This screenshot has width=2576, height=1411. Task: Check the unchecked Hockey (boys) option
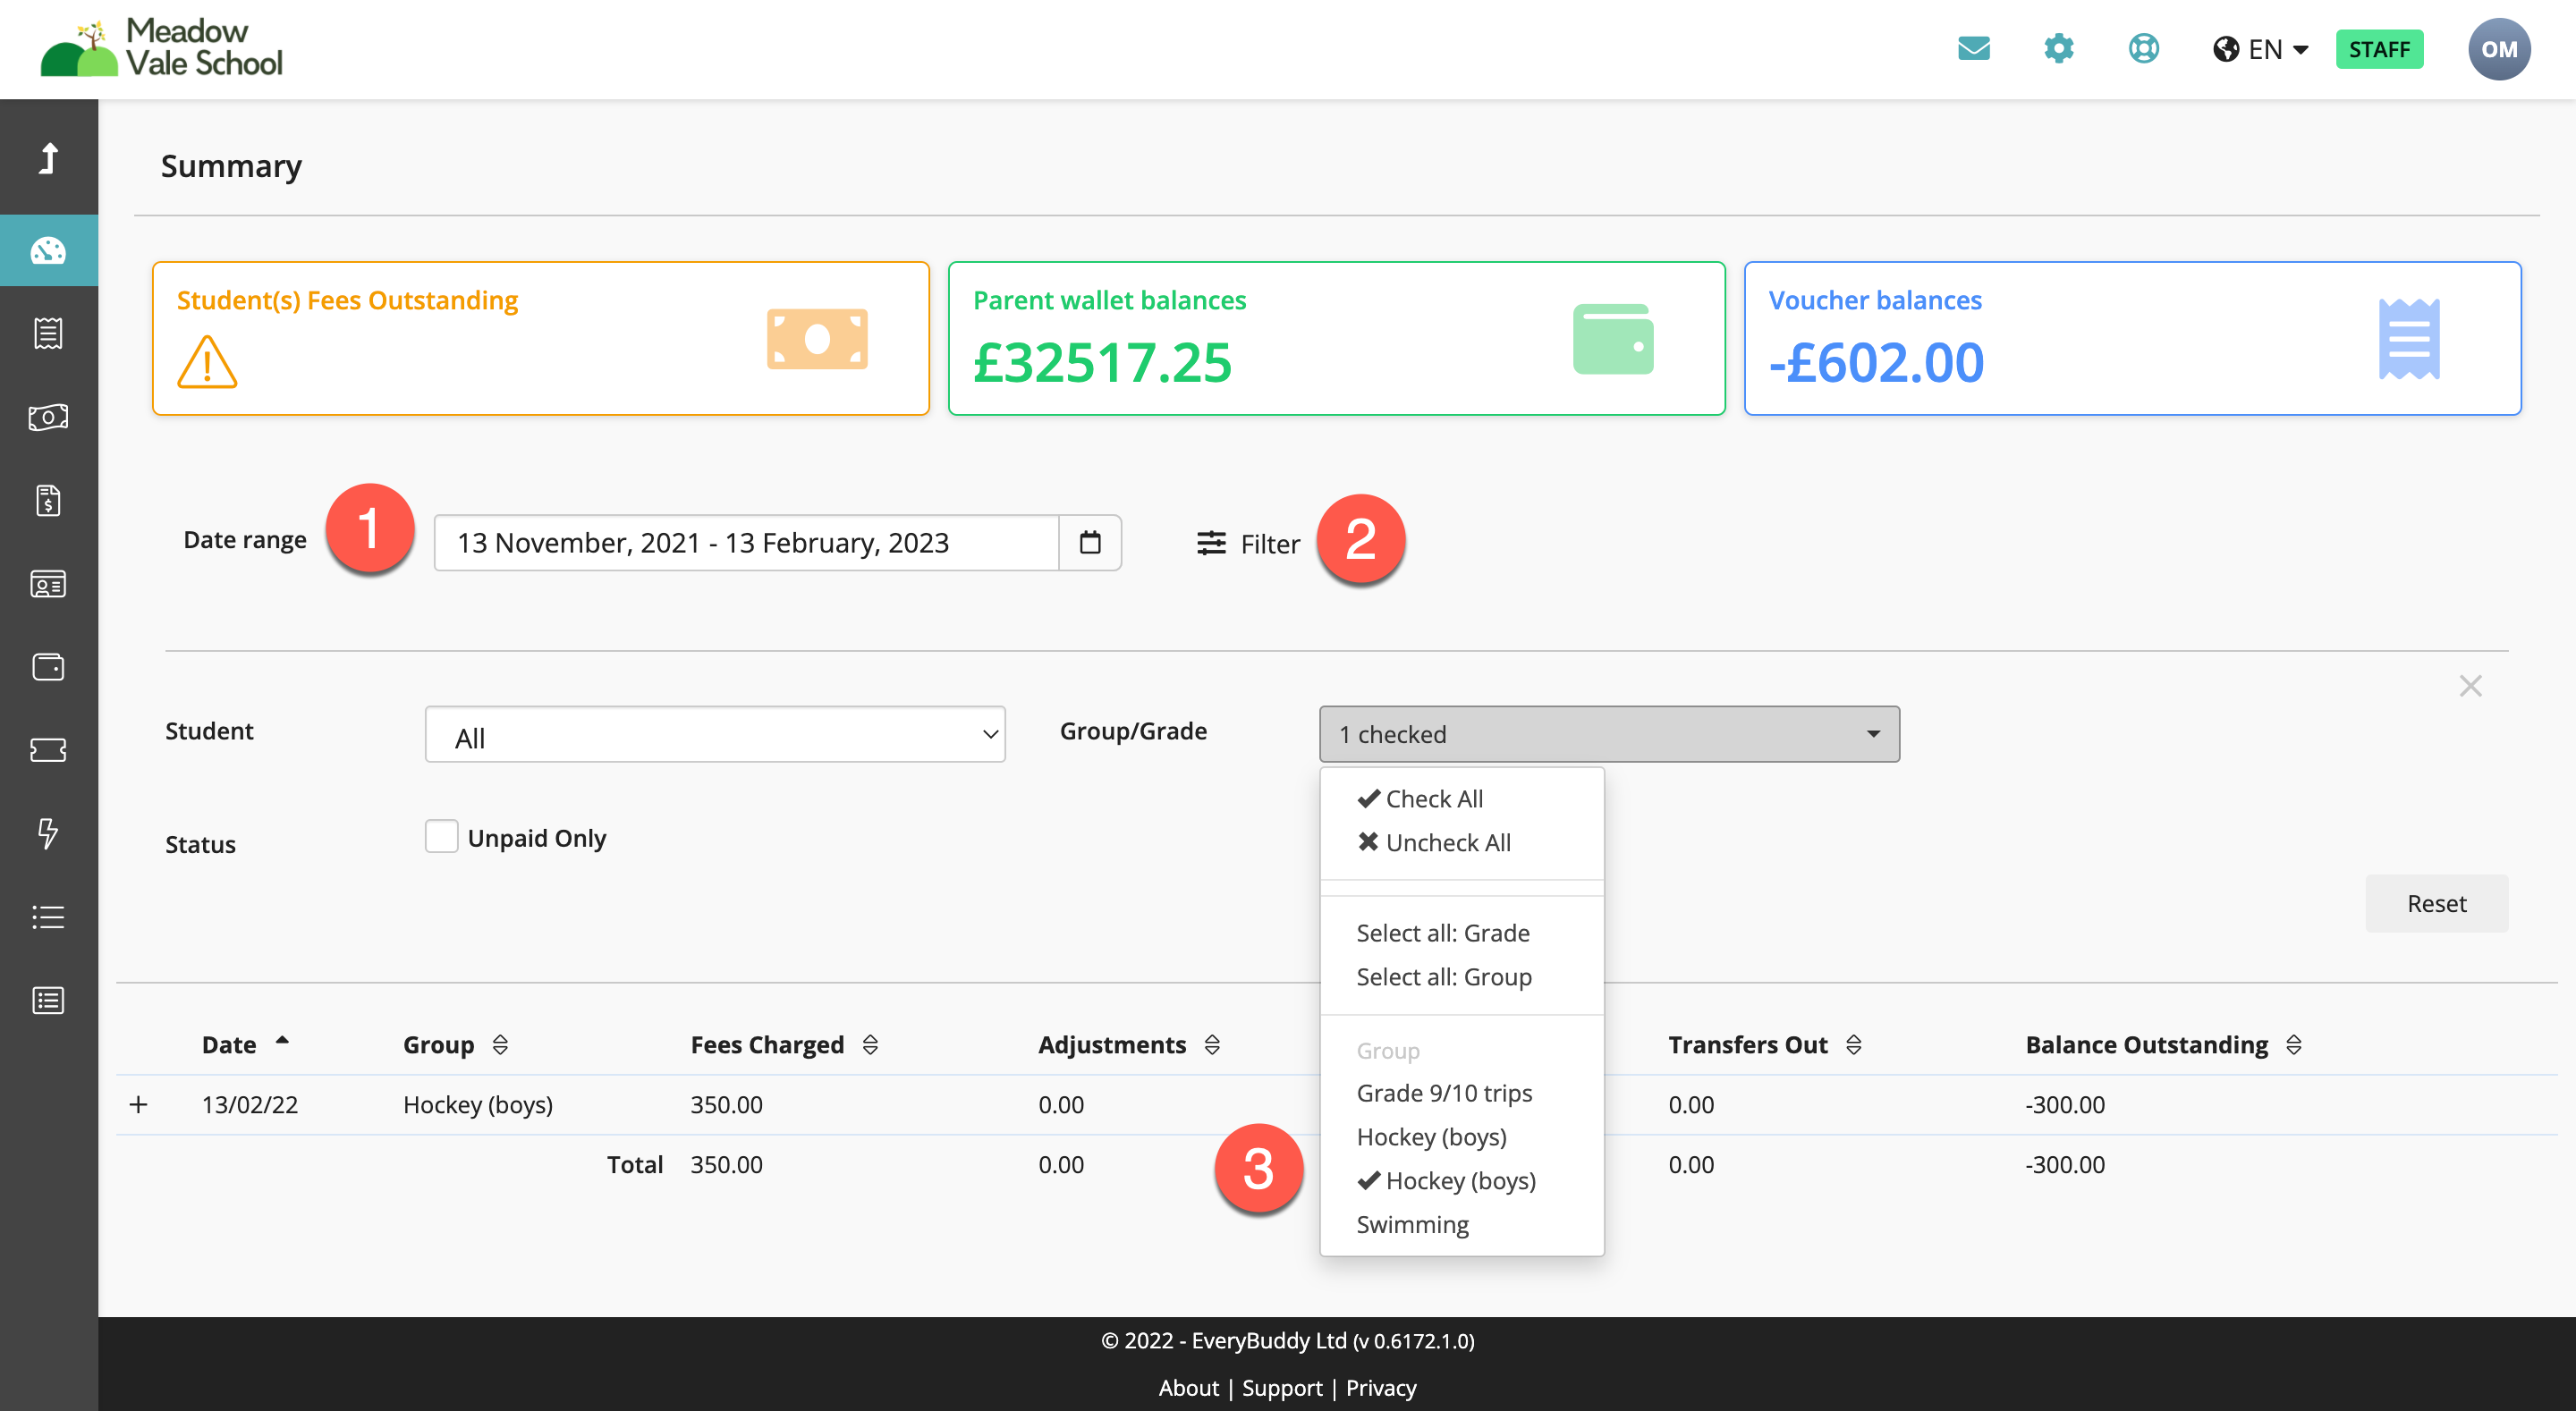pos(1431,1137)
